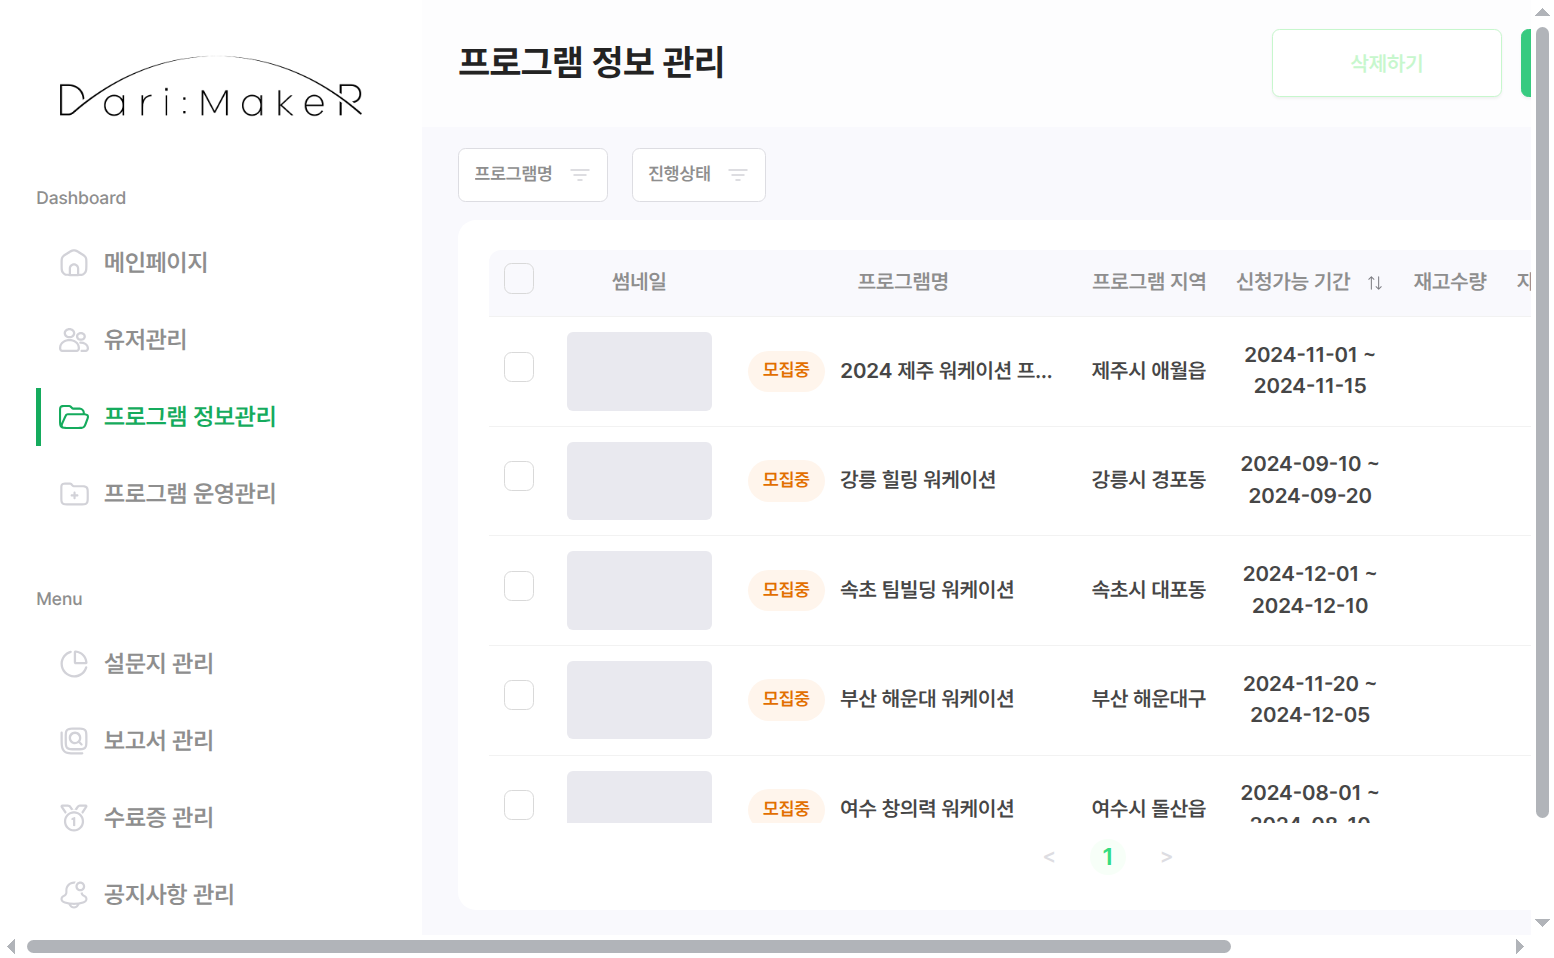Viewport: 1554px width, 958px height.
Task: Click the users icon beside 유저관리
Action: click(x=74, y=340)
